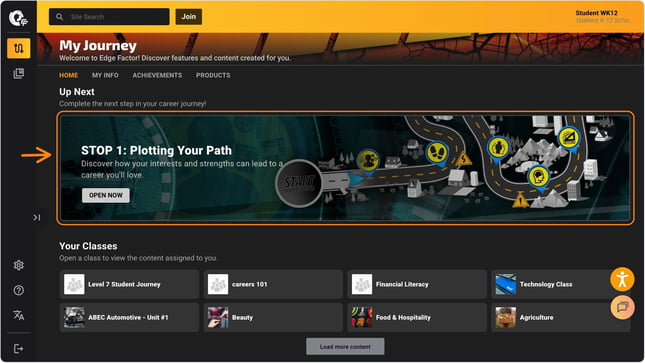Expand the collapsed sidebar arrow
The image size is (645, 363).
pos(37,217)
